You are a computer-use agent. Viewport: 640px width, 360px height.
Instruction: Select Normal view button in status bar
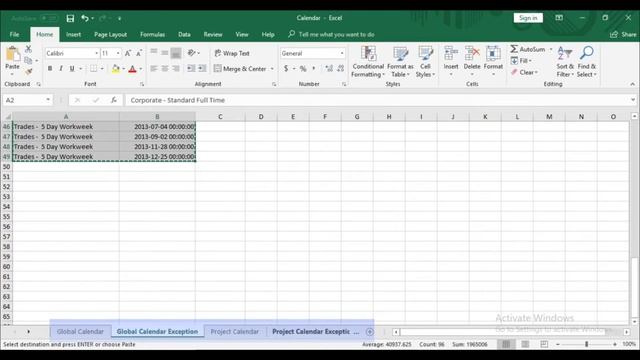(506, 344)
